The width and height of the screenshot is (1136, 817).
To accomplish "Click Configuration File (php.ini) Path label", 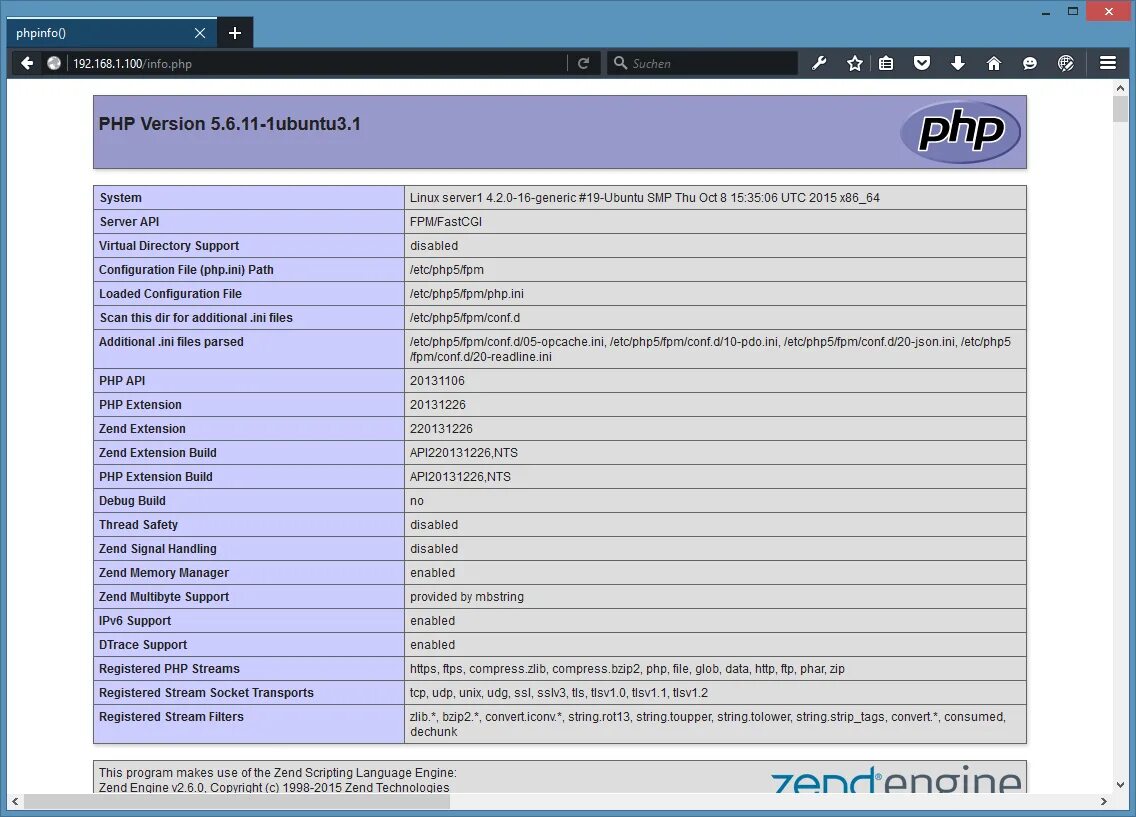I will (186, 269).
